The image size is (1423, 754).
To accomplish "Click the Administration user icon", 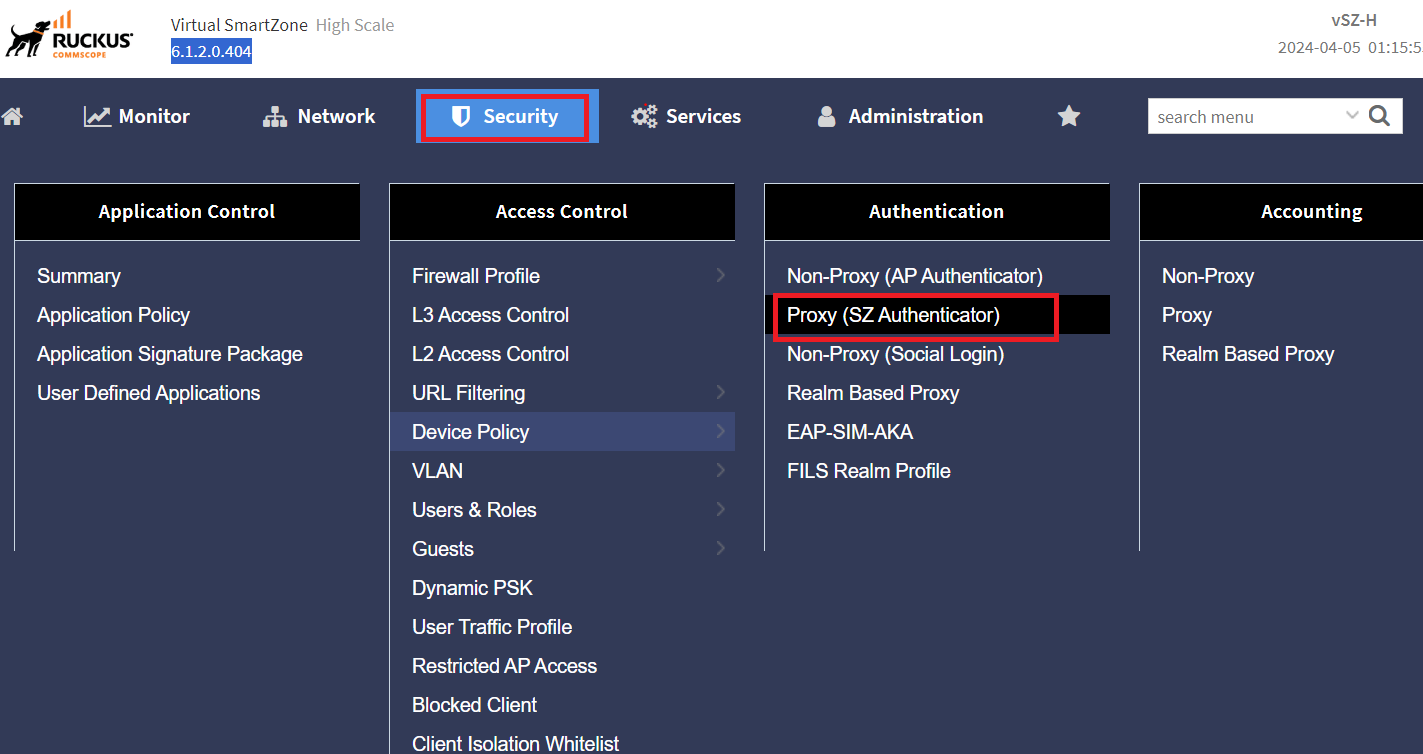I will 826,117.
